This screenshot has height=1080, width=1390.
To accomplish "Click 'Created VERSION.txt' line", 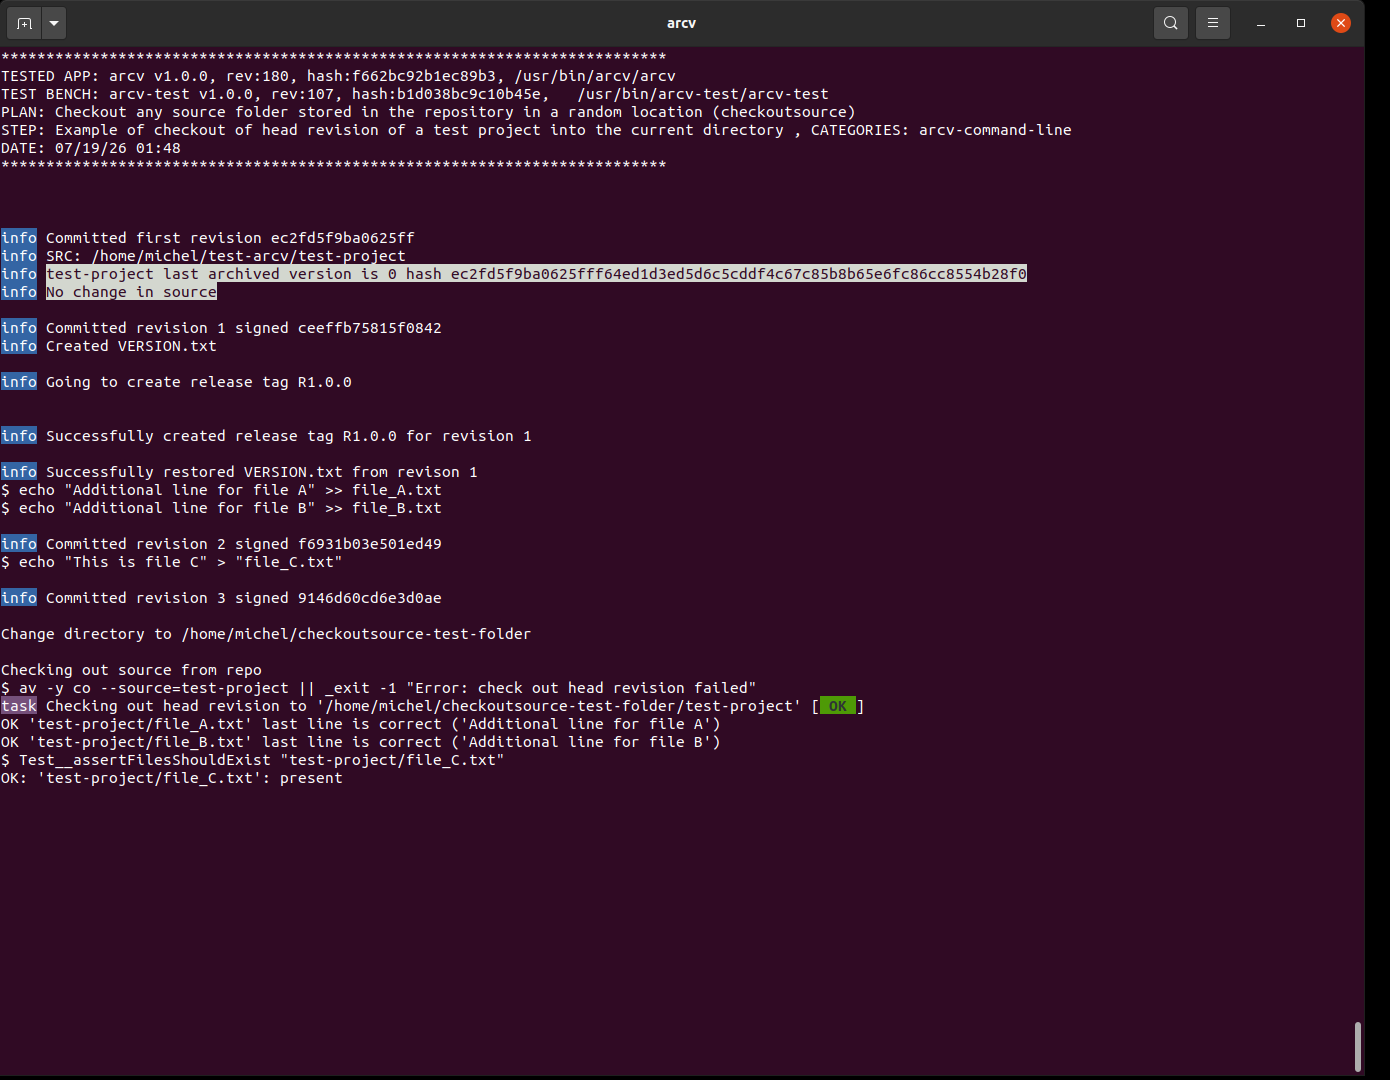I will pyautogui.click(x=131, y=346).
